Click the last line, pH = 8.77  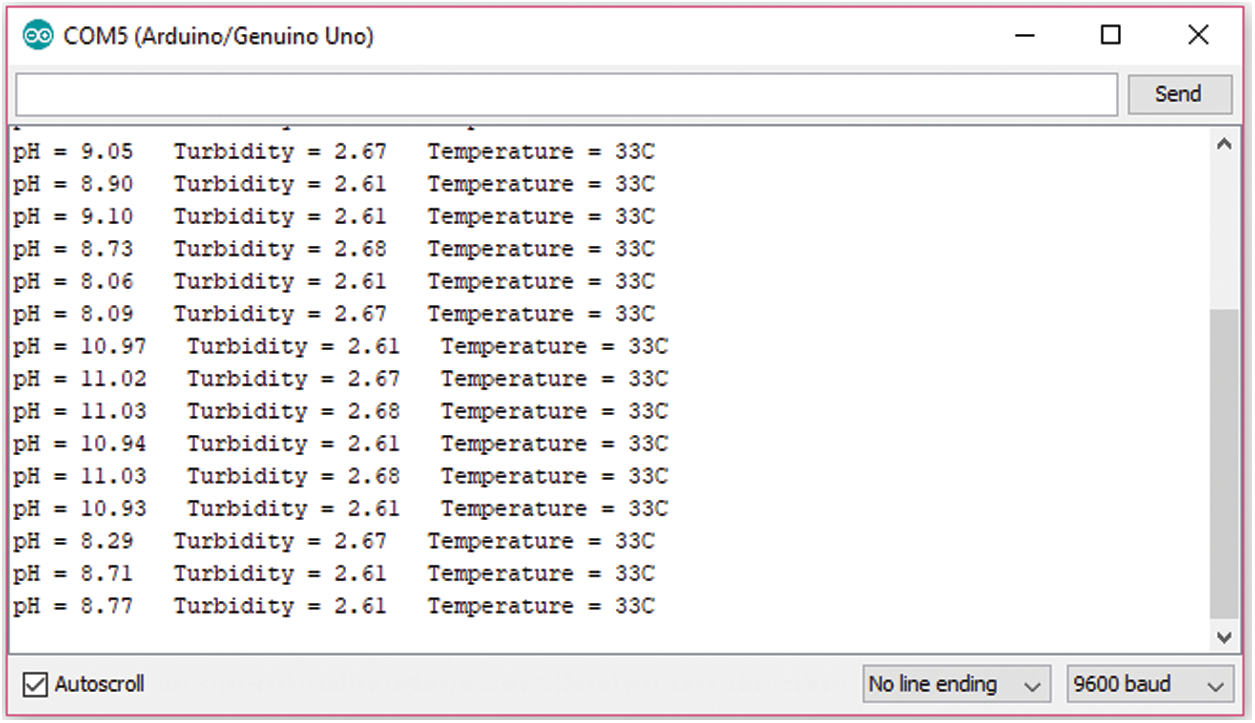click(x=333, y=607)
